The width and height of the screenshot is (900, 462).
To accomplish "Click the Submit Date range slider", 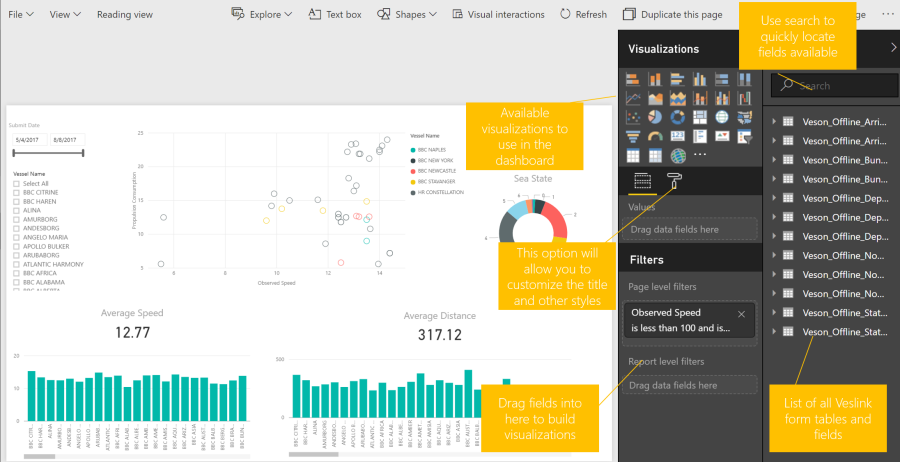I will coord(48,153).
